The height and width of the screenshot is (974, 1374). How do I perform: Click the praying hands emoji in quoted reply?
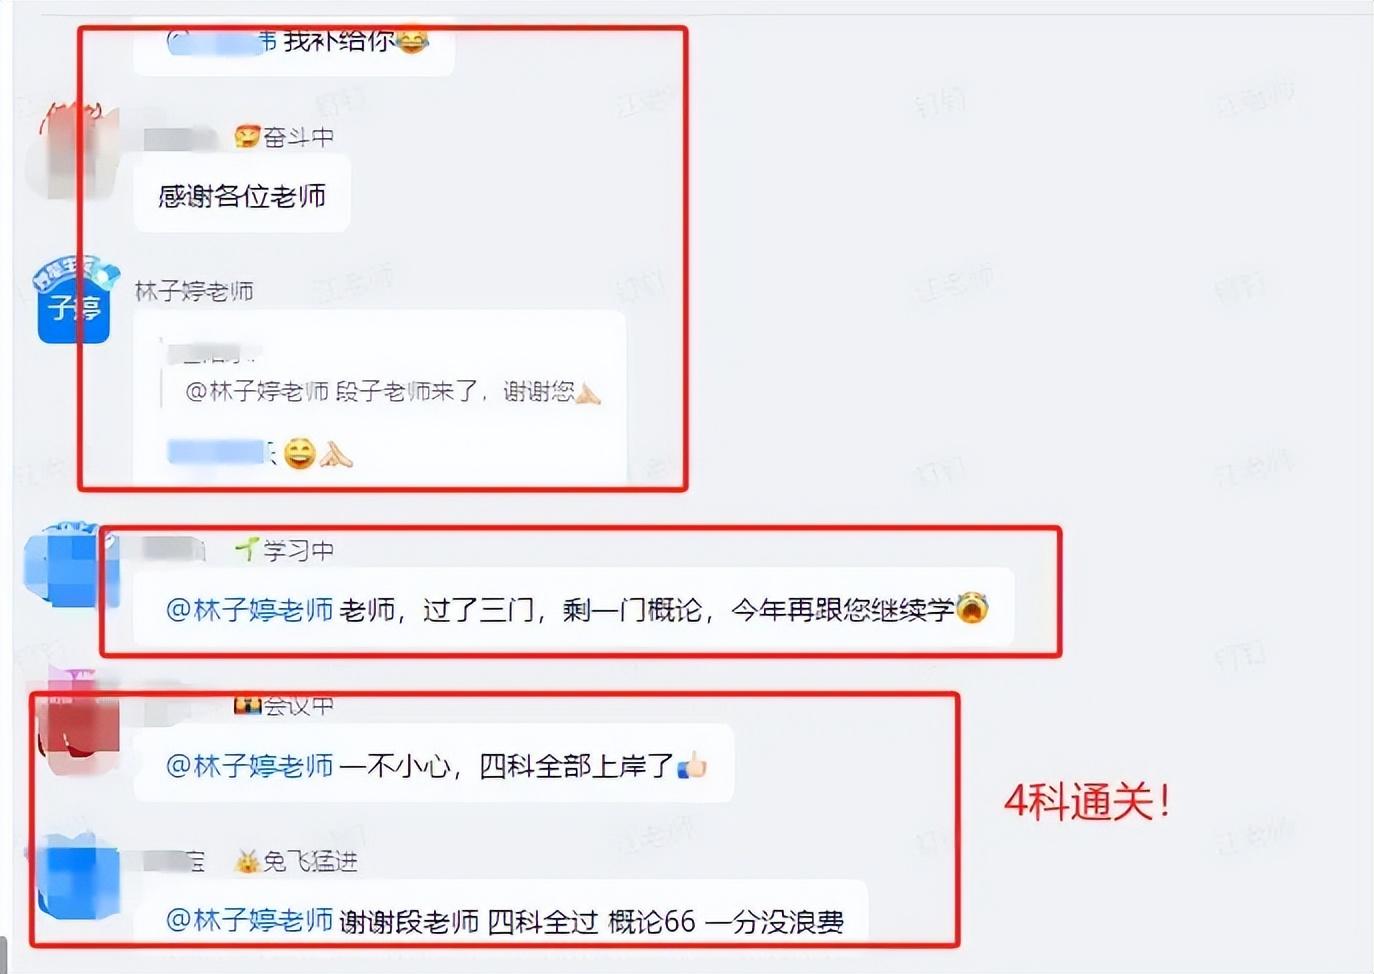588,392
